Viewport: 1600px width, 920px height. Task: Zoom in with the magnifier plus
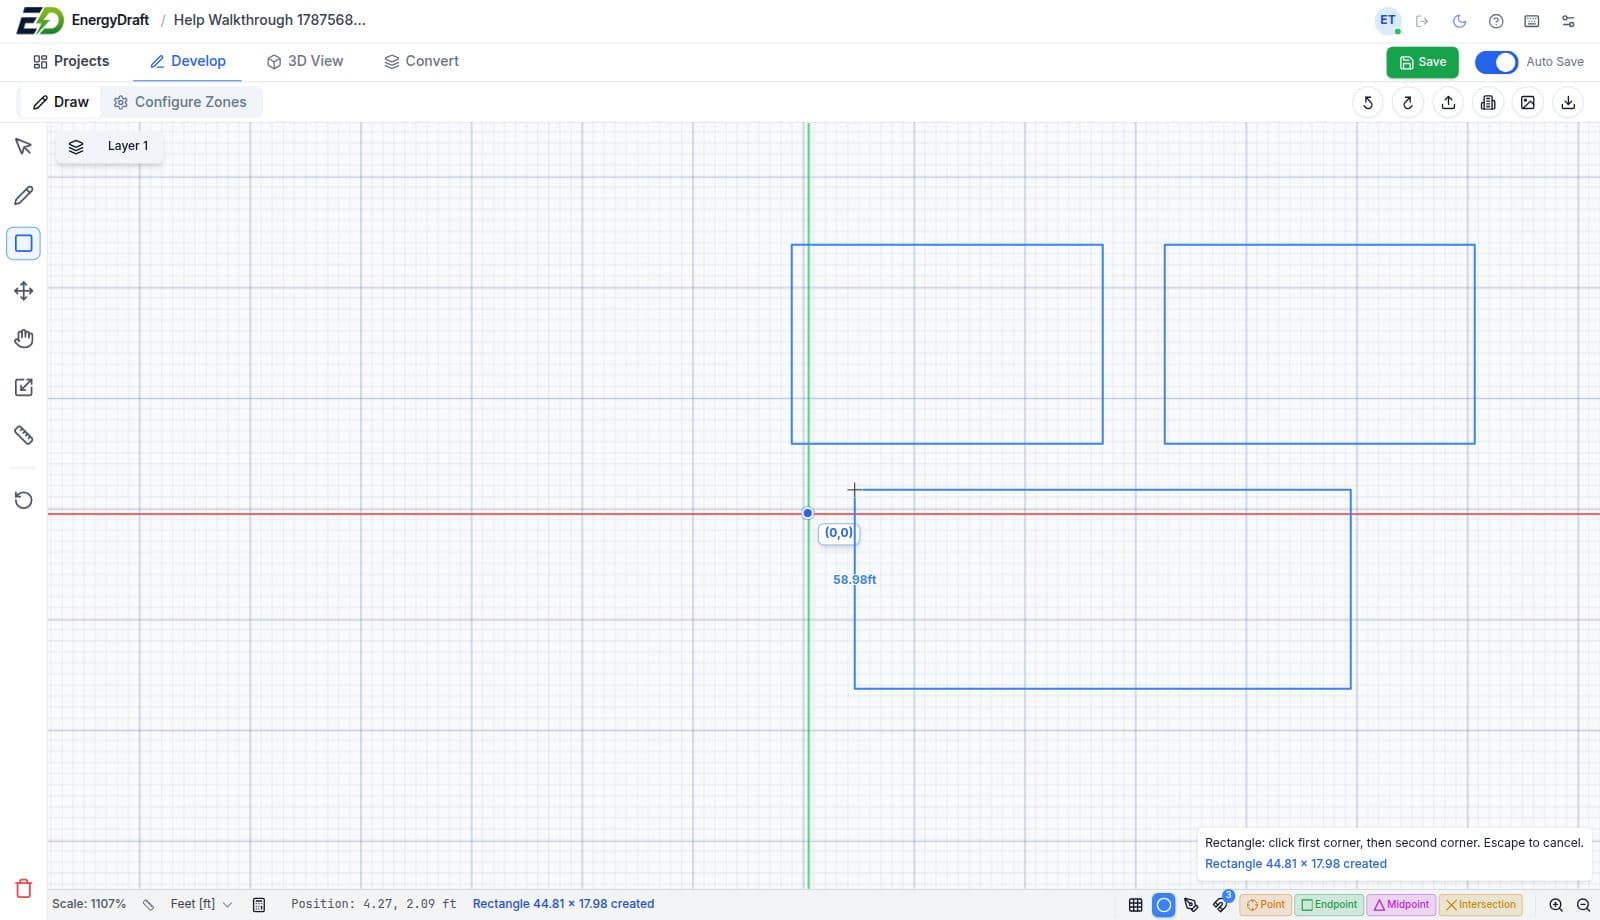tap(1556, 905)
